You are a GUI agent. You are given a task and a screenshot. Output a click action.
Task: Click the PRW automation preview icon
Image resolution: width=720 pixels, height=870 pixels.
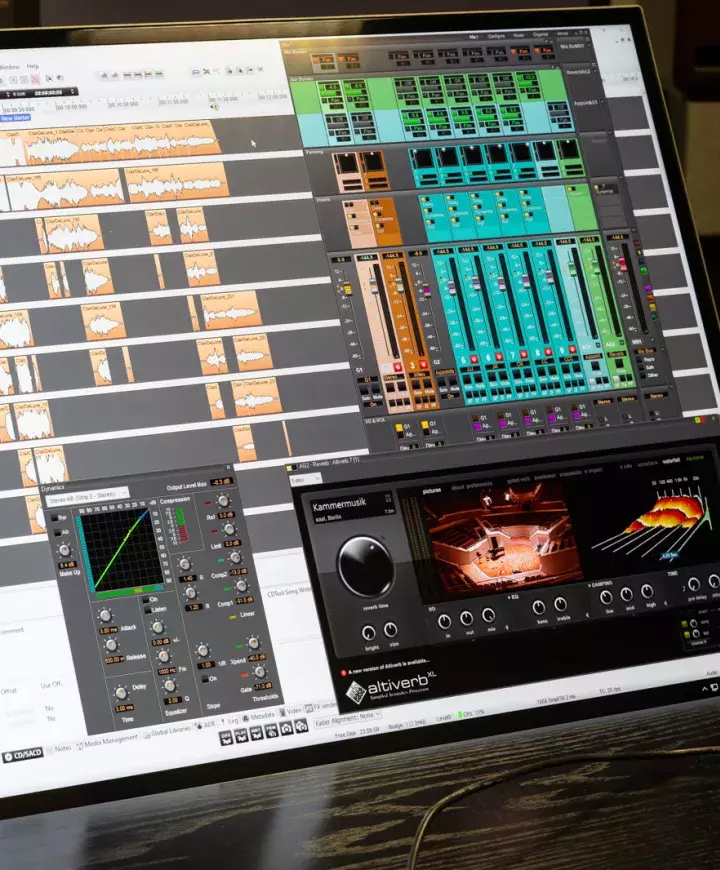(x=271, y=730)
